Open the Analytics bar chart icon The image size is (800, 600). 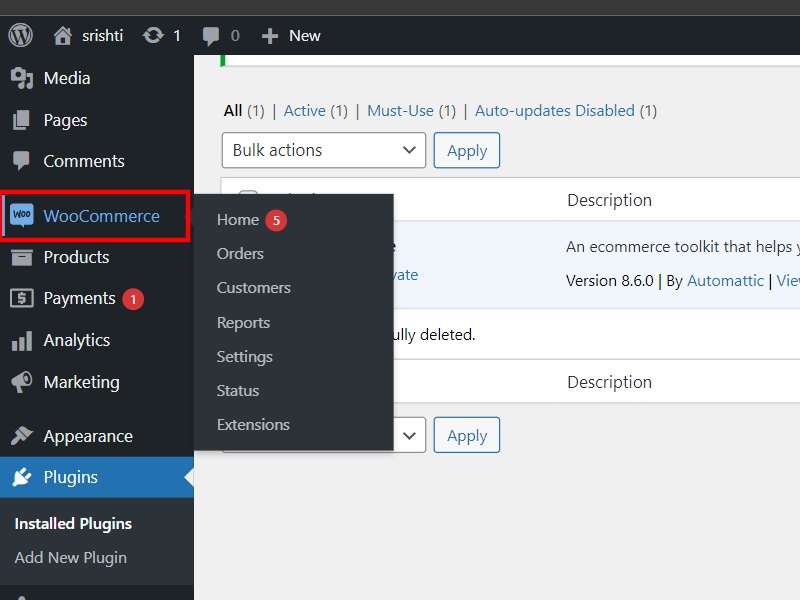point(22,340)
